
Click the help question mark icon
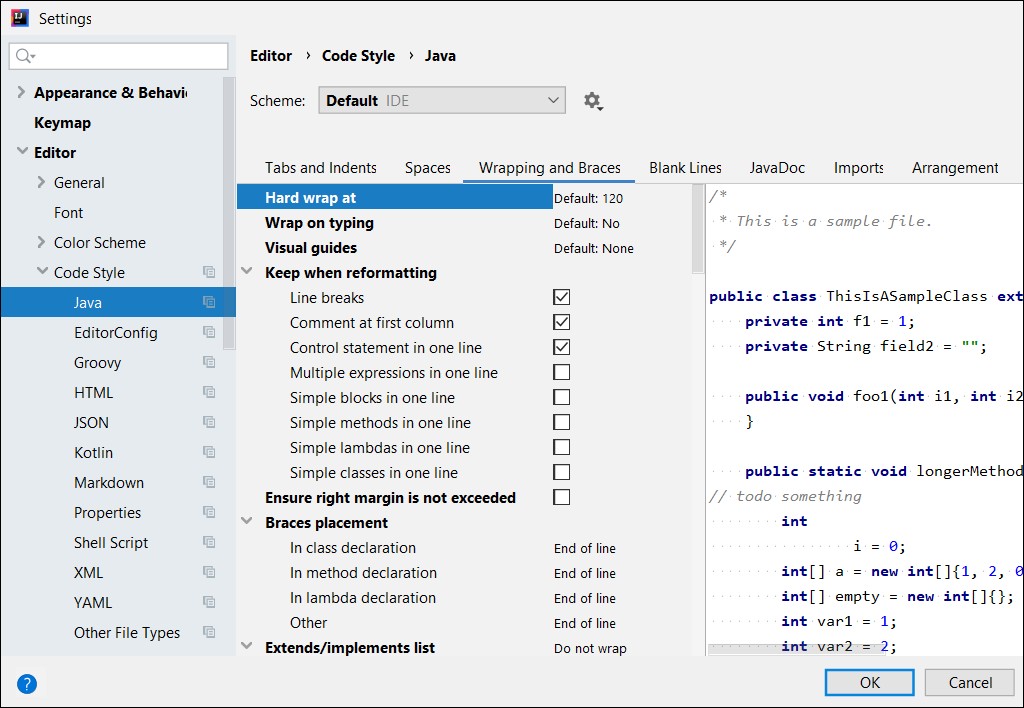pyautogui.click(x=27, y=684)
